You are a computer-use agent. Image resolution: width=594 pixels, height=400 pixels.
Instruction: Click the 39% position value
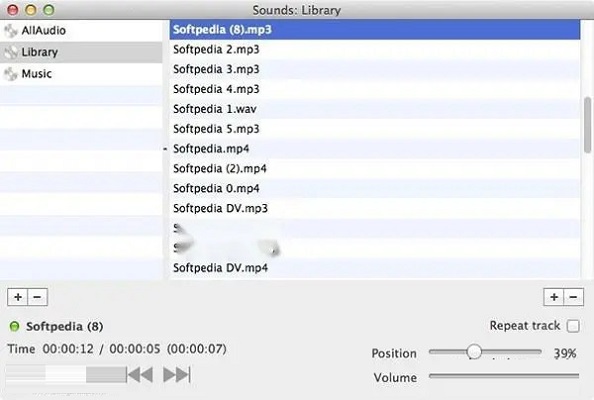(565, 353)
